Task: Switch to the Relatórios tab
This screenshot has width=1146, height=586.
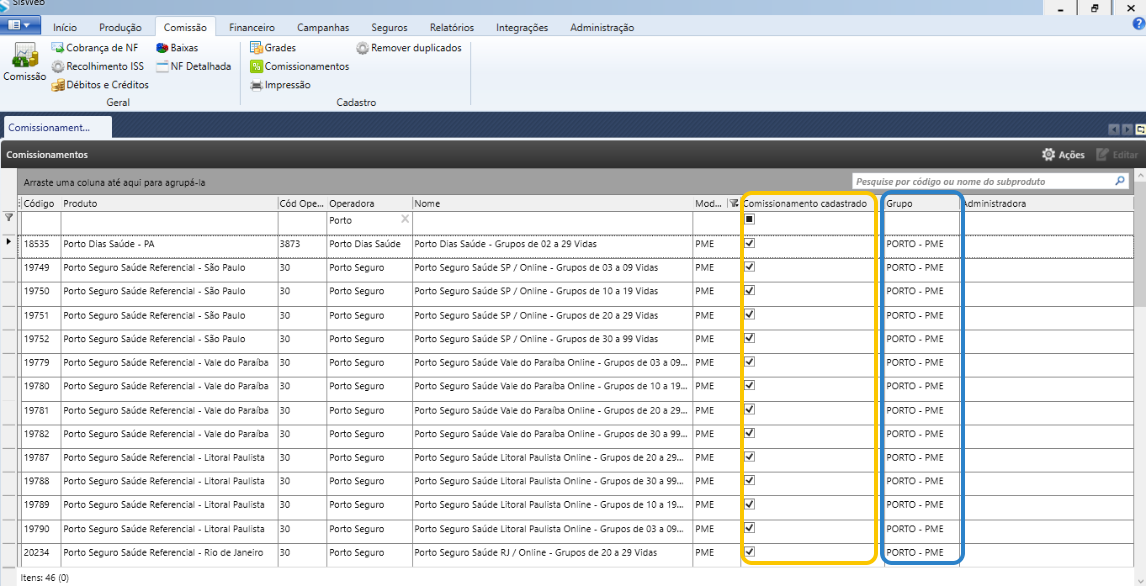Action: pyautogui.click(x=452, y=27)
